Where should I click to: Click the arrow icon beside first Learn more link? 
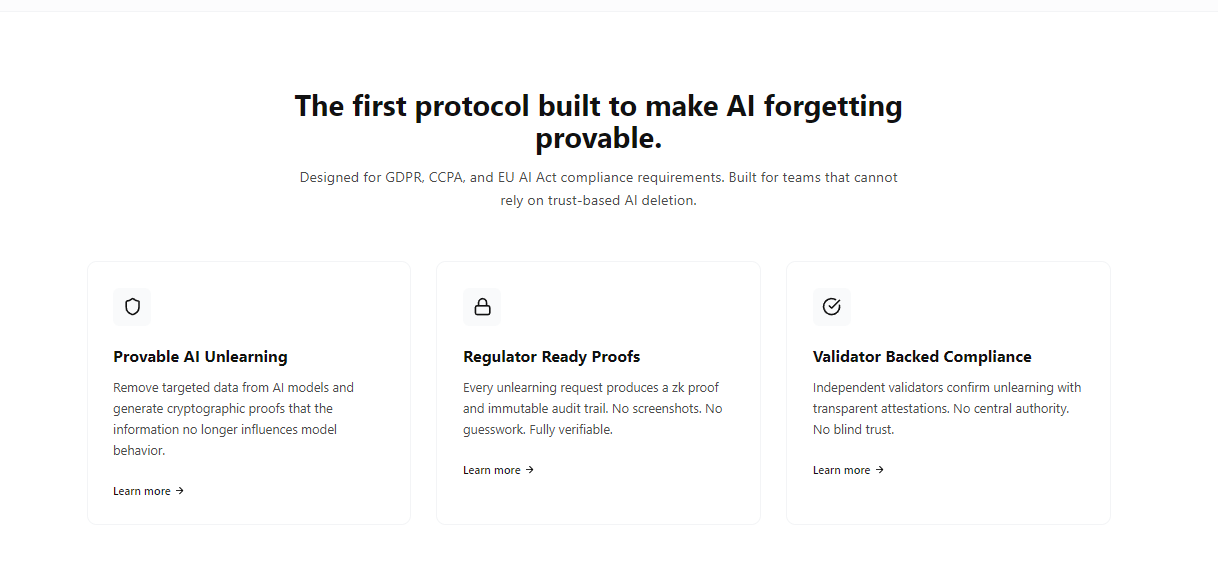181,490
